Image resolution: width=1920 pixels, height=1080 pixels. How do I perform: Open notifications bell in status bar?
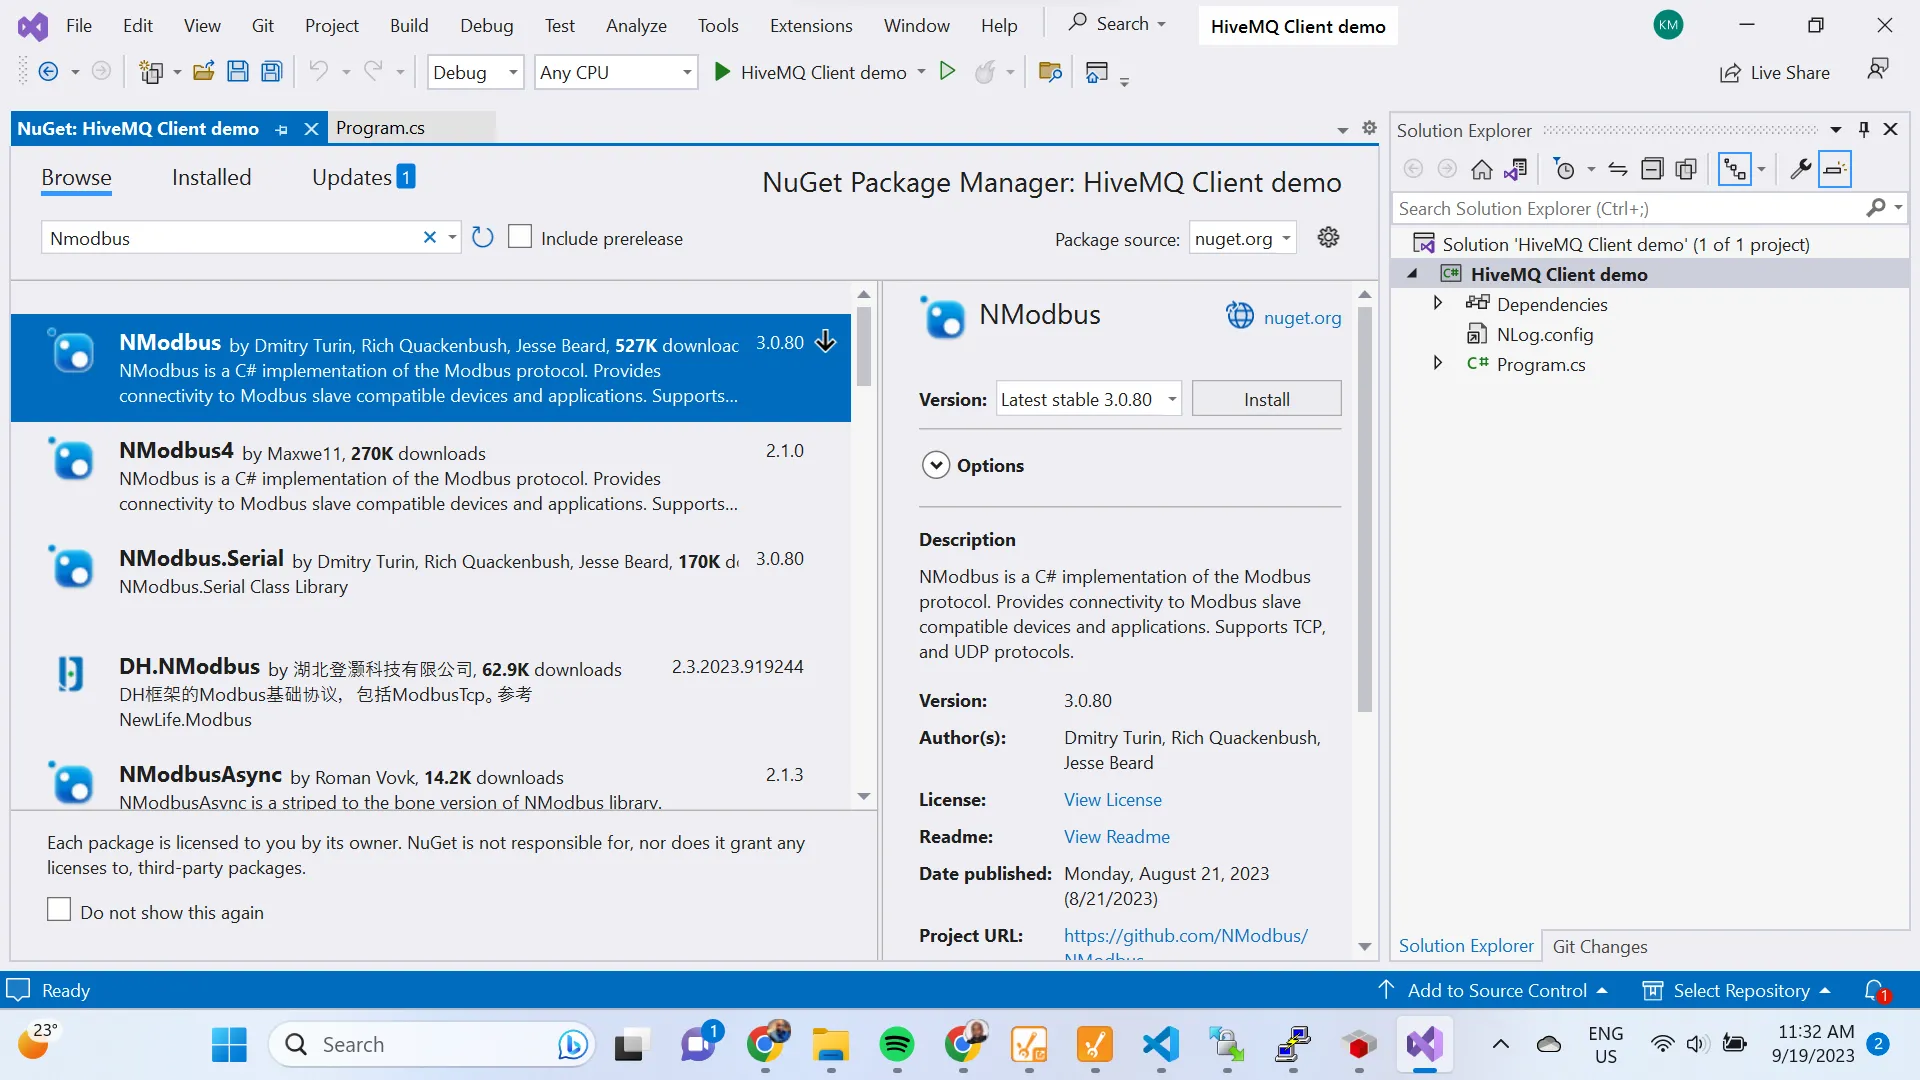(1876, 990)
